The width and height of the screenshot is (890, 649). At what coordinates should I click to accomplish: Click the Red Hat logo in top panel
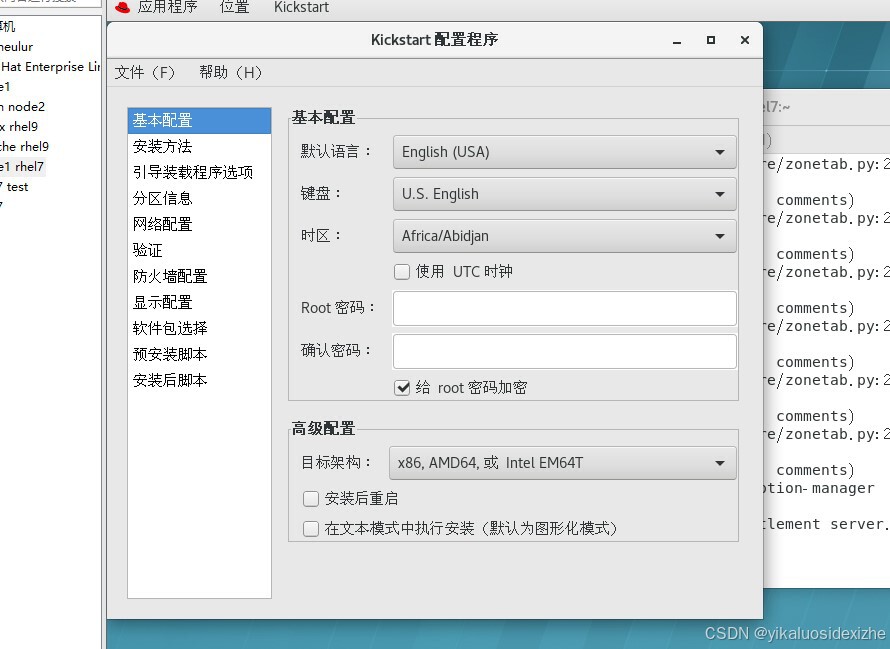[x=122, y=7]
